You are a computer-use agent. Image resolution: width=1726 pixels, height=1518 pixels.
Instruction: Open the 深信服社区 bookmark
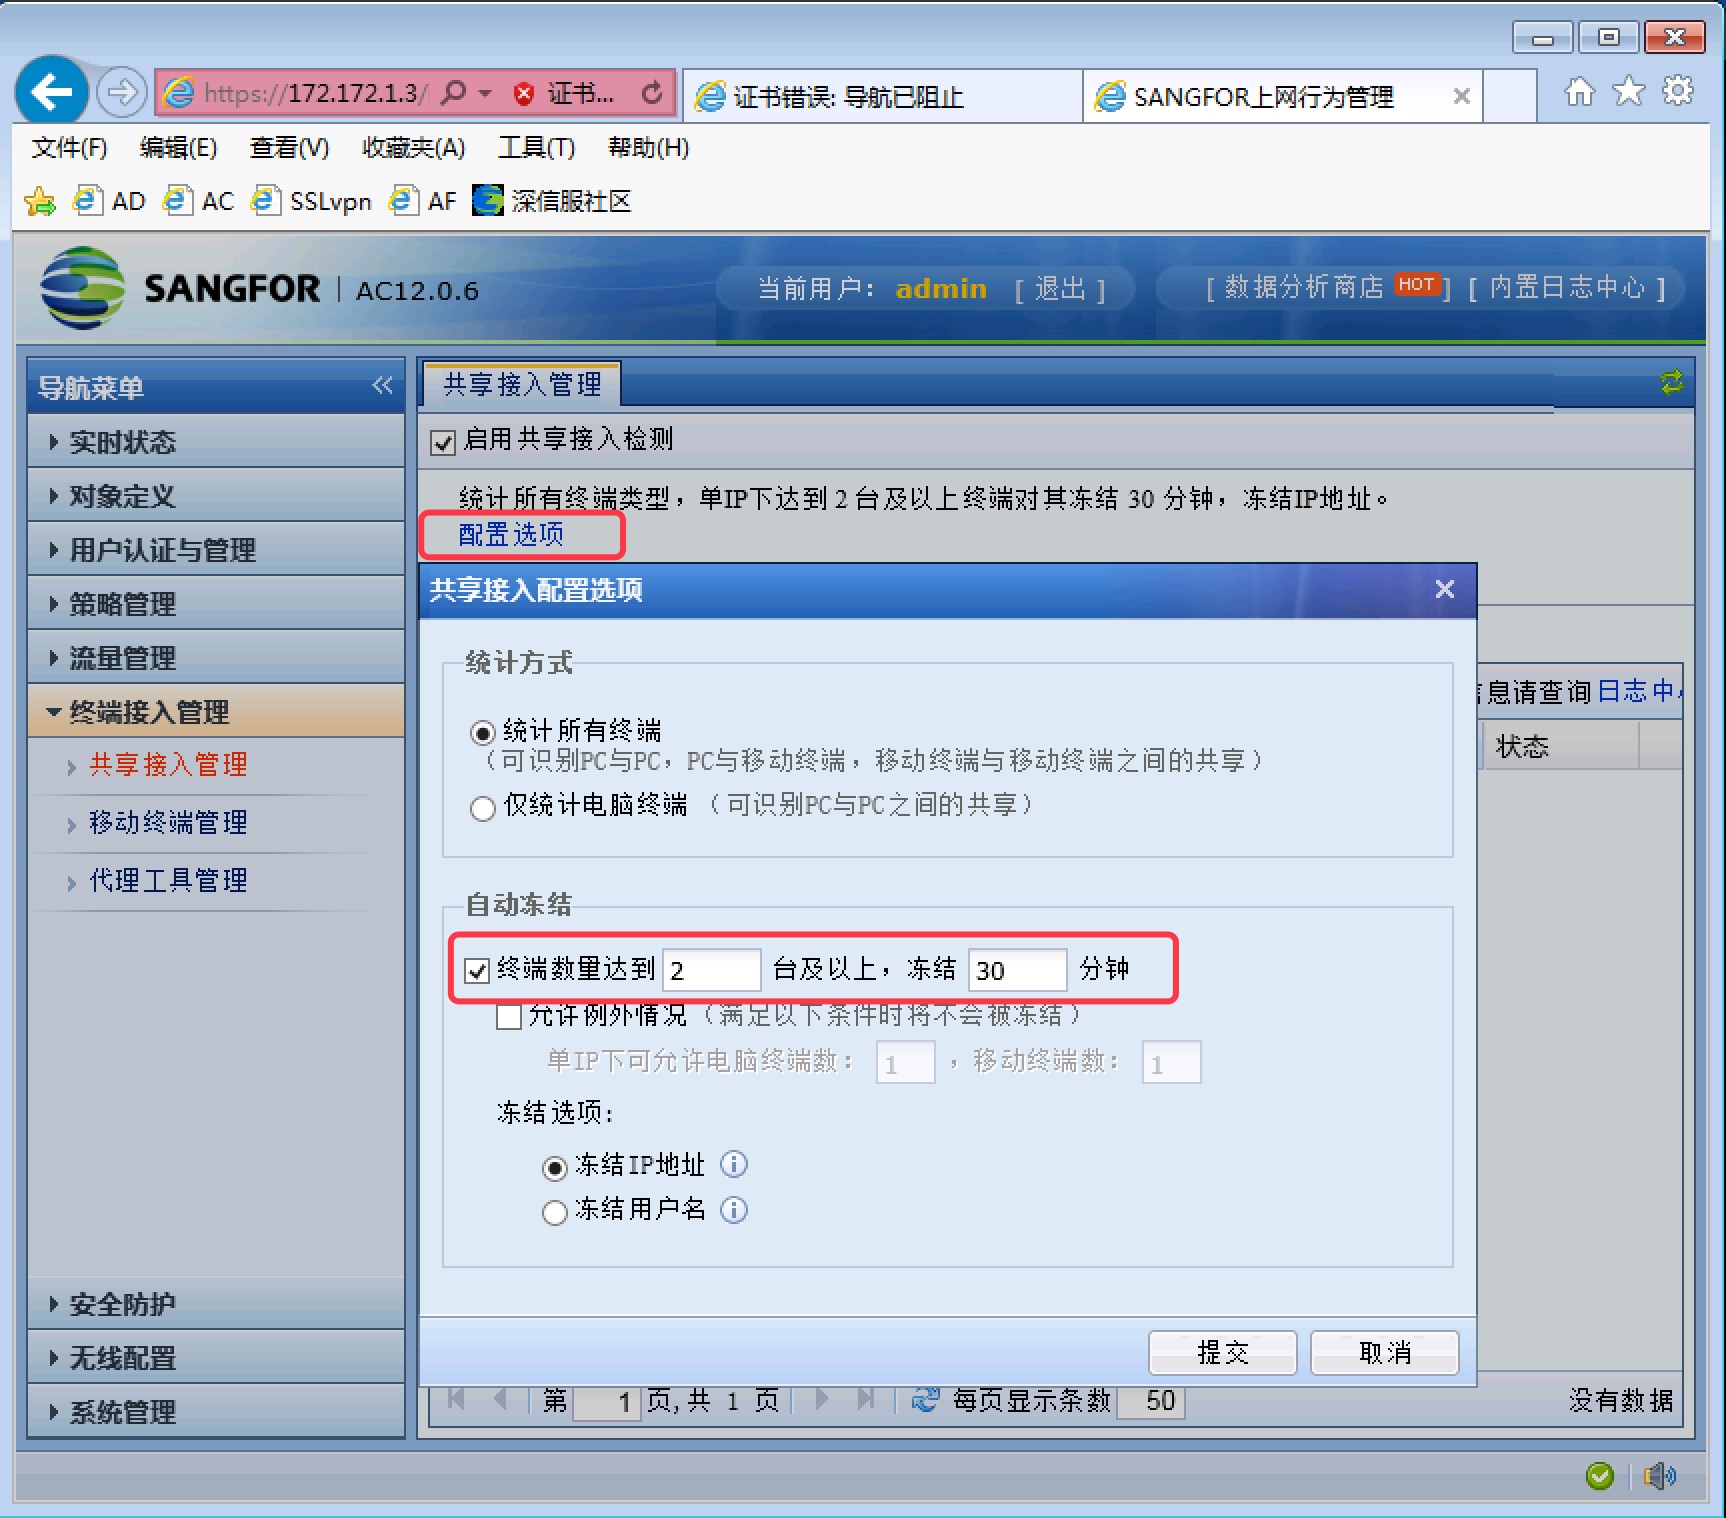[x=552, y=201]
